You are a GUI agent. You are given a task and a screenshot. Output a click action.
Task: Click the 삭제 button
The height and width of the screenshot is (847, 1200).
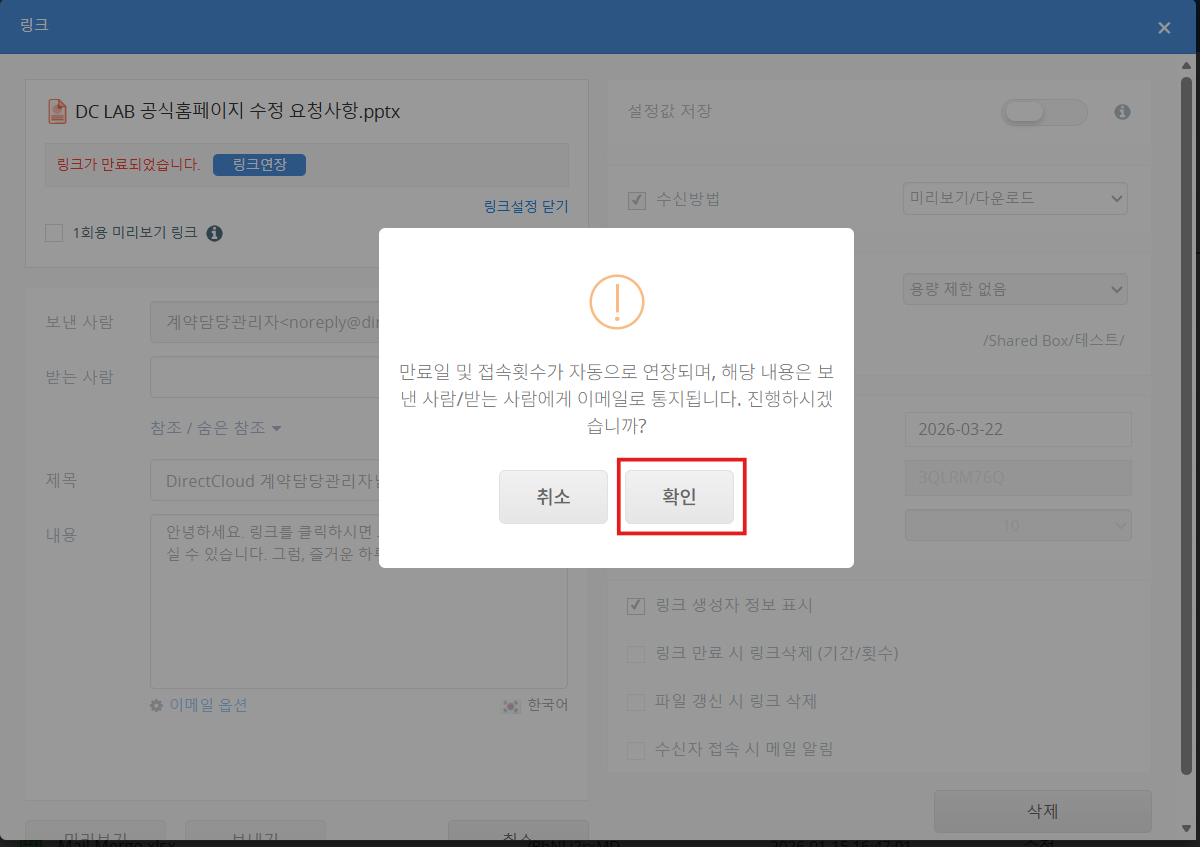click(x=1042, y=811)
